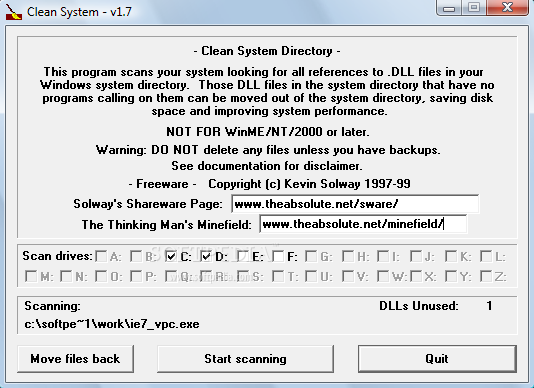Click the Warning: DO NOT delete files text
This screenshot has width=534, height=388.
268,150
